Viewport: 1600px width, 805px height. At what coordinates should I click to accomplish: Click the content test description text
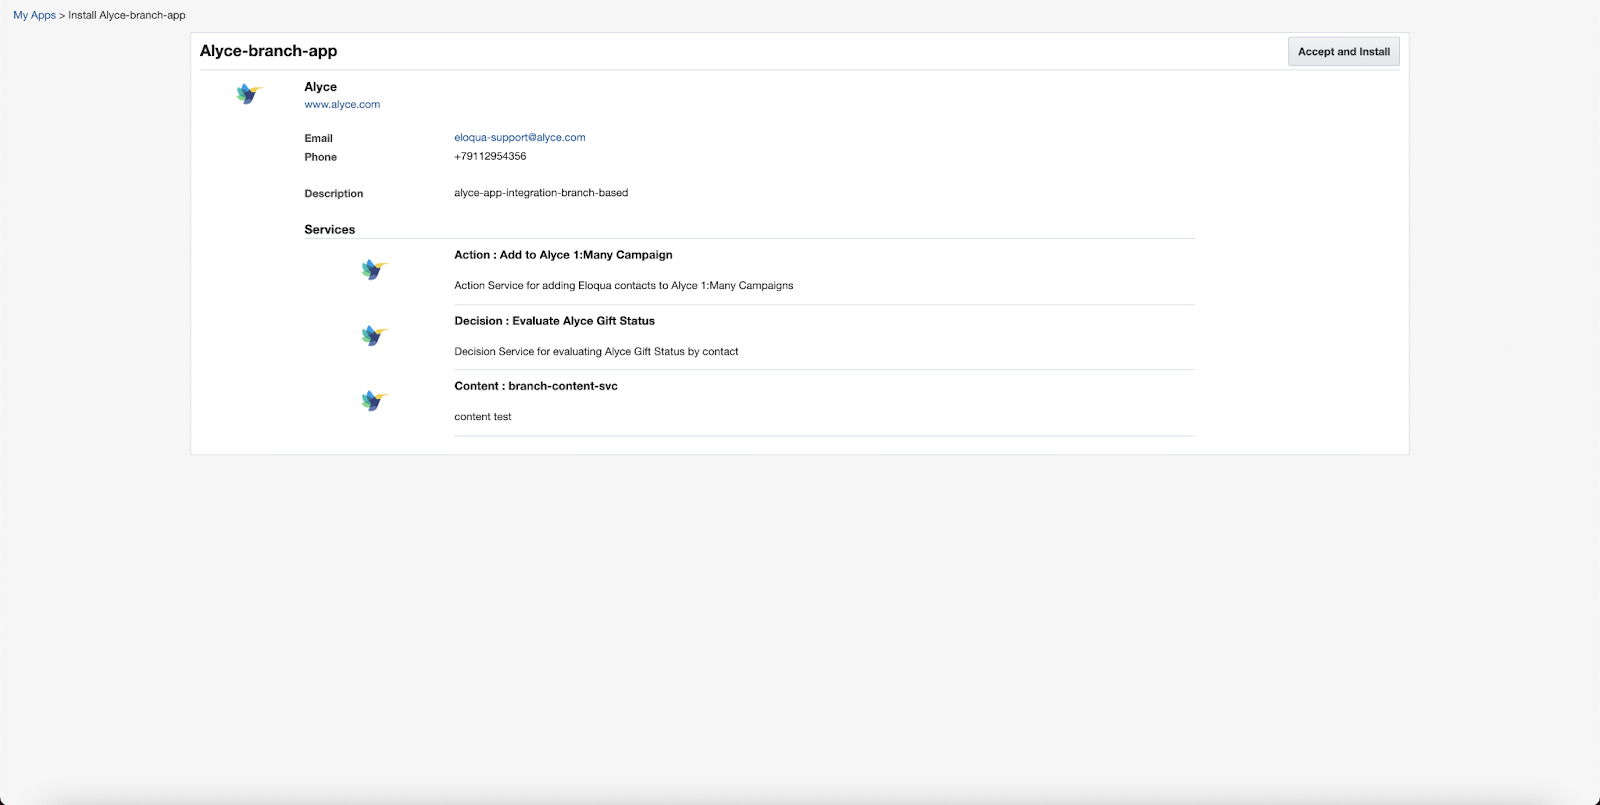click(x=483, y=417)
